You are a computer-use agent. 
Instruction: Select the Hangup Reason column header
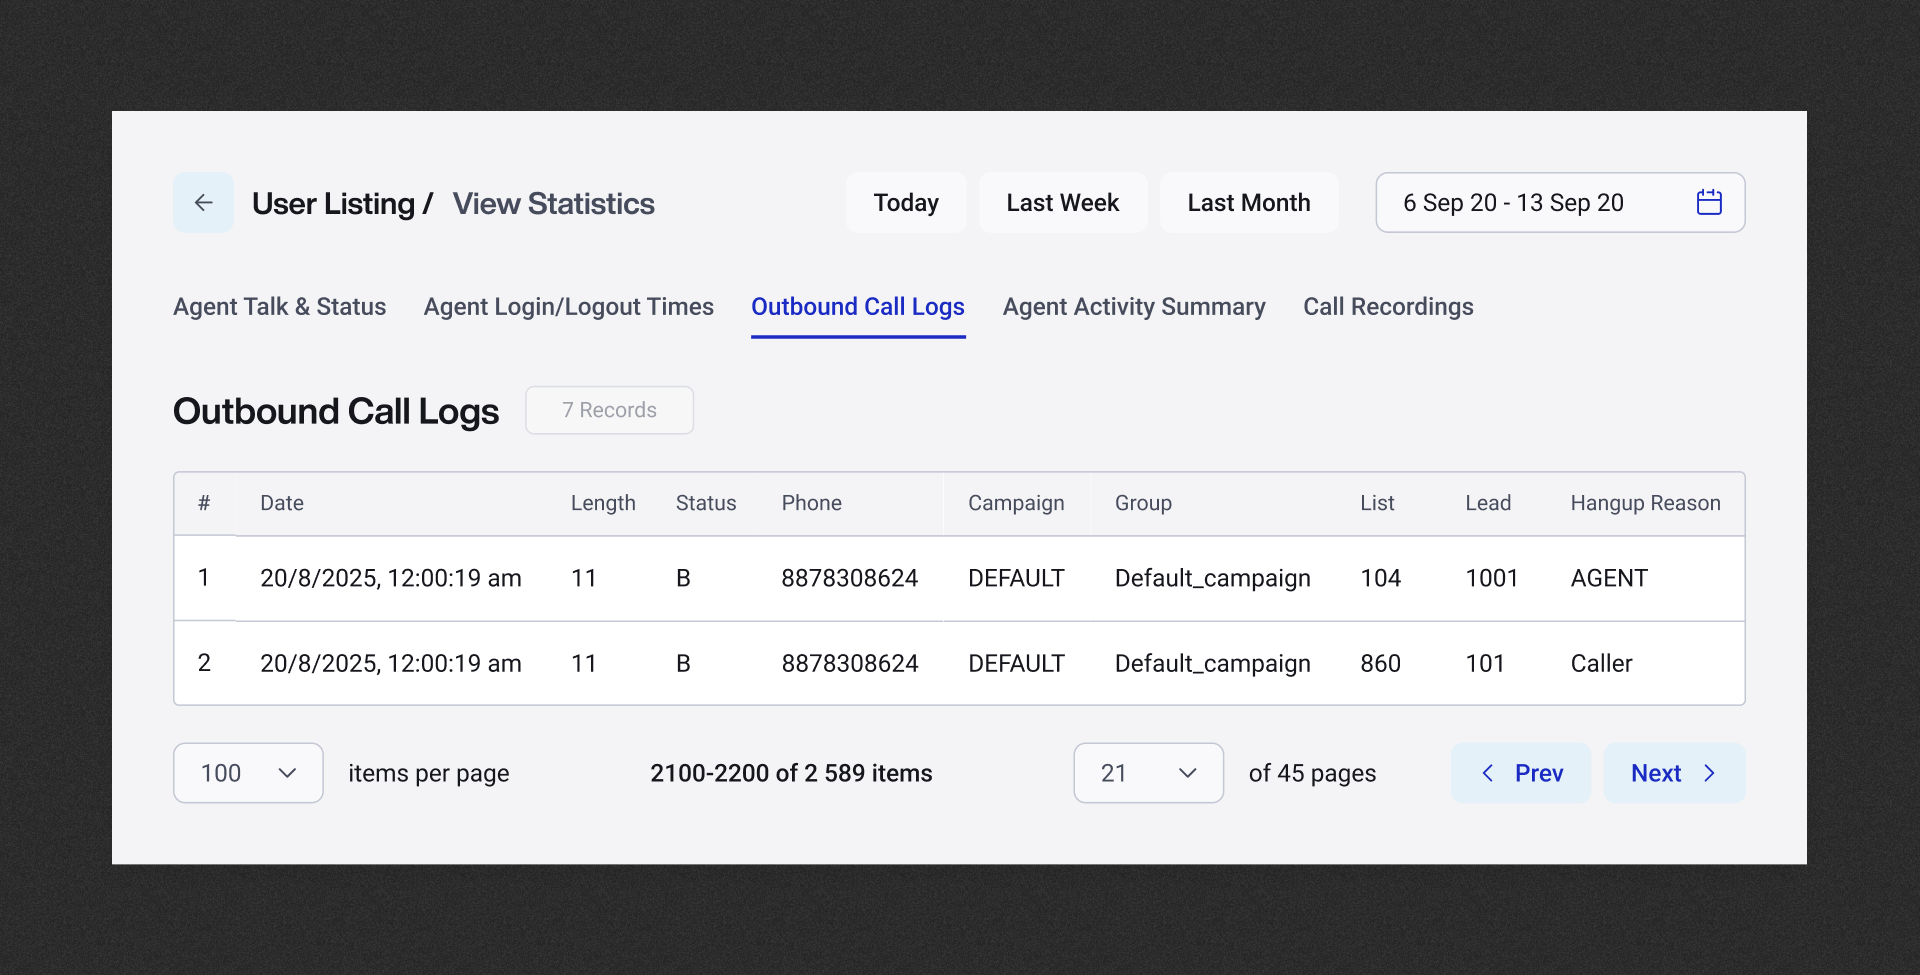[1645, 503]
